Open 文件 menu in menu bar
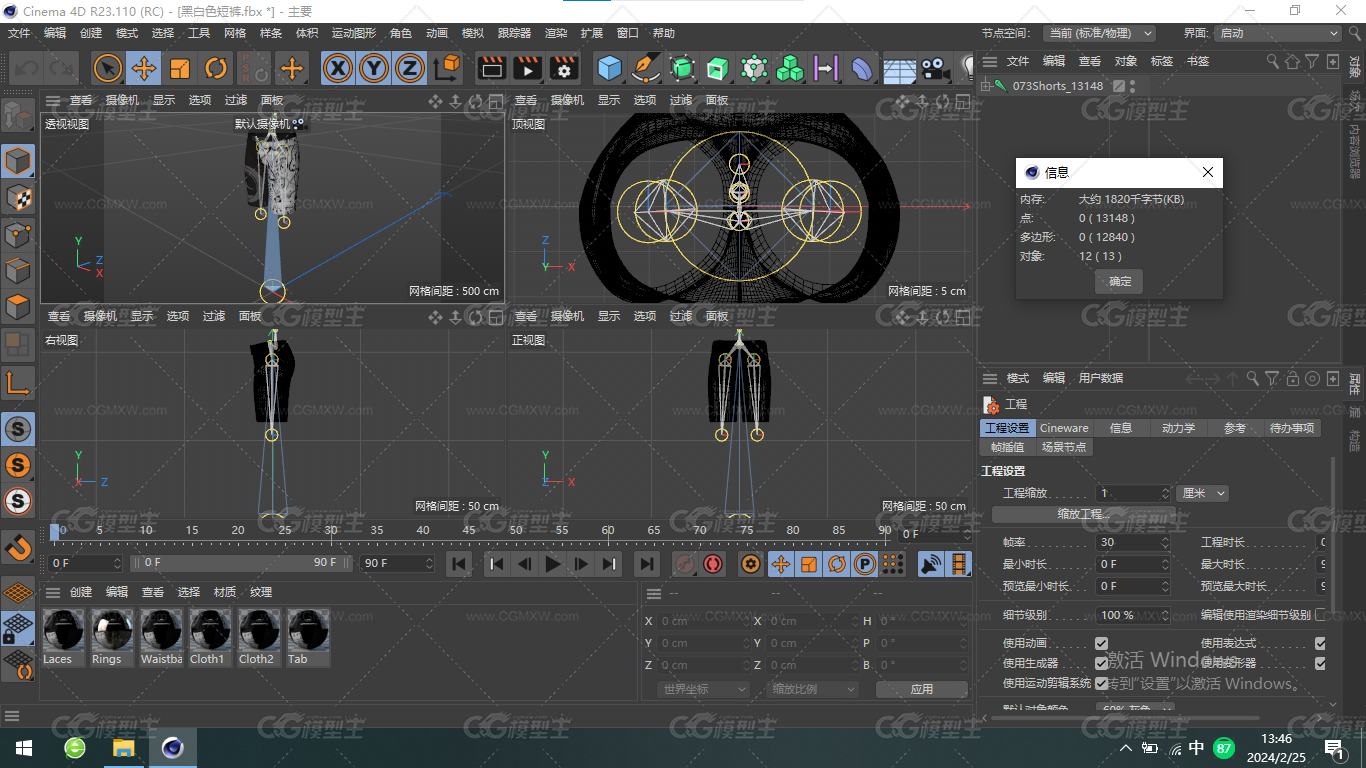The width and height of the screenshot is (1366, 768). (x=19, y=33)
